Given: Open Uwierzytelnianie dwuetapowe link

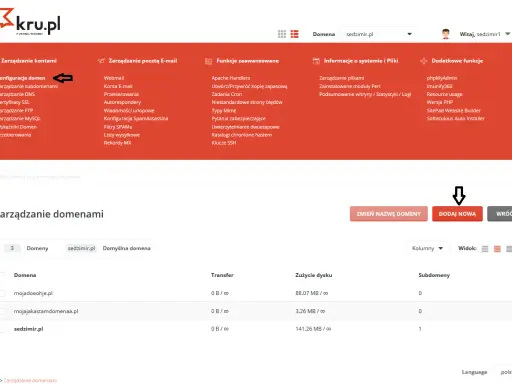Looking at the screenshot, I should [x=245, y=127].
